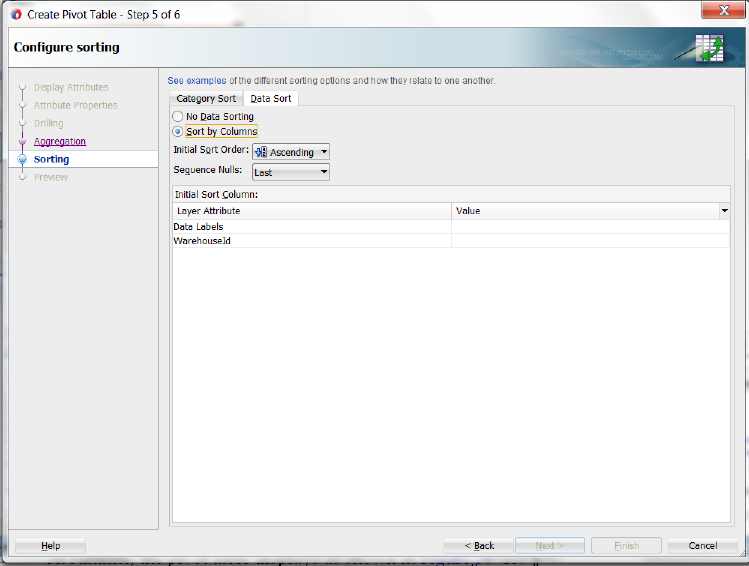This screenshot has height=566, width=749.
Task: Click the pivot table wizard banner icon
Action: point(709,48)
